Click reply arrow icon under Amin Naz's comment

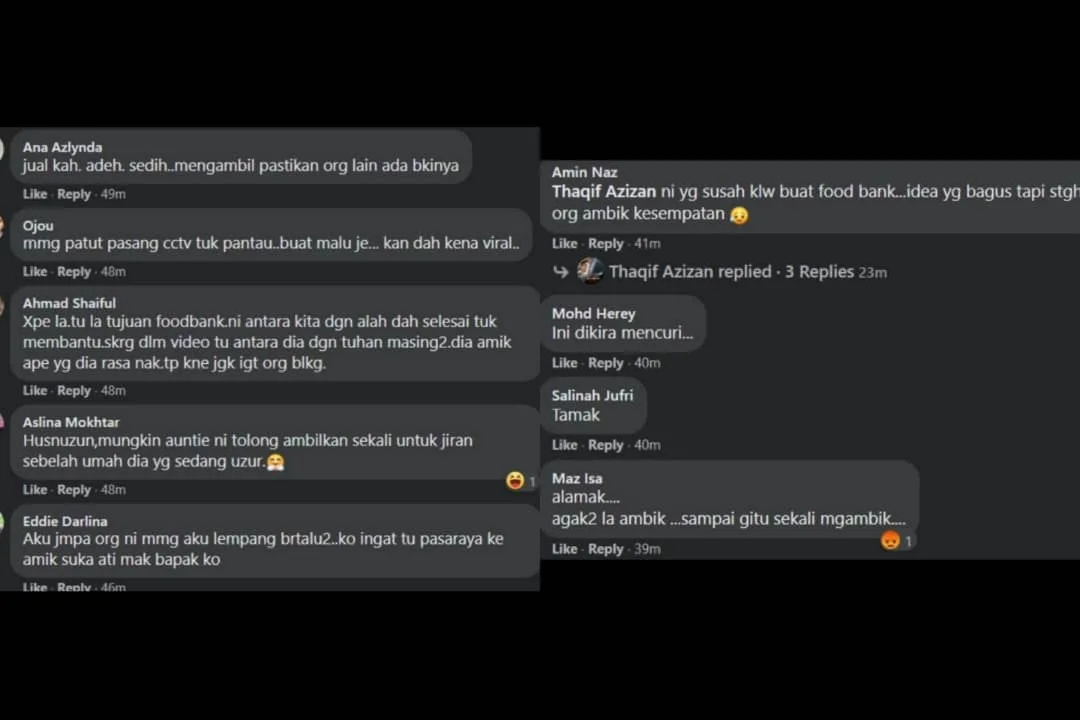560,272
